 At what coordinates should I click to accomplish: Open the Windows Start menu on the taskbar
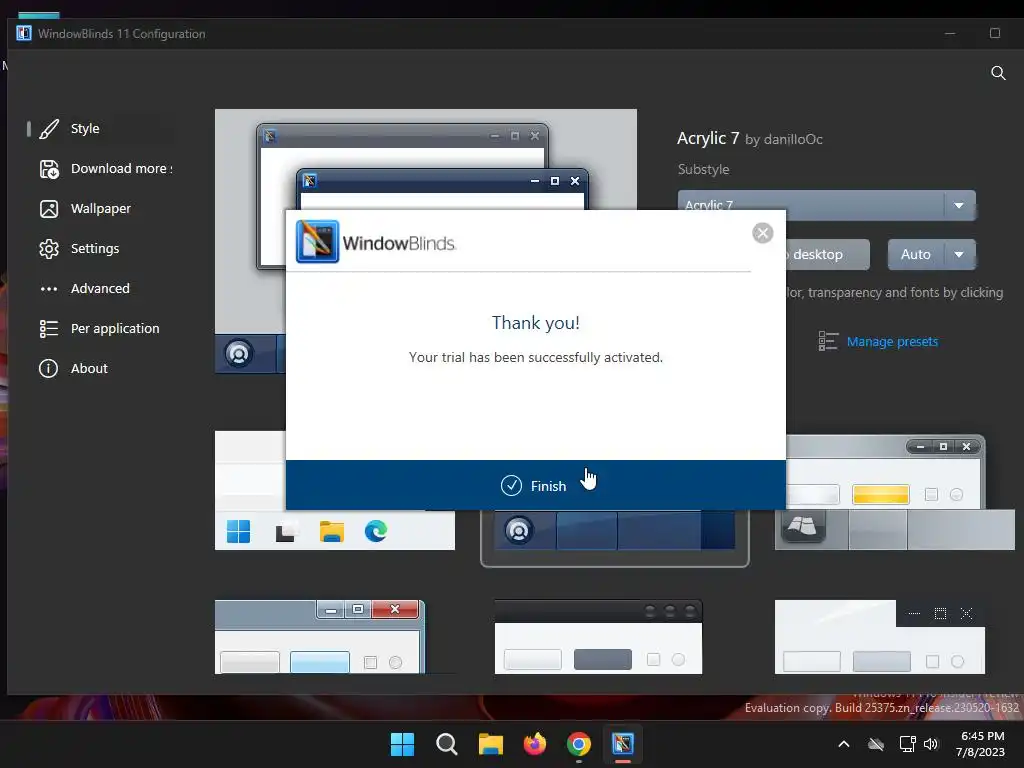pos(402,744)
